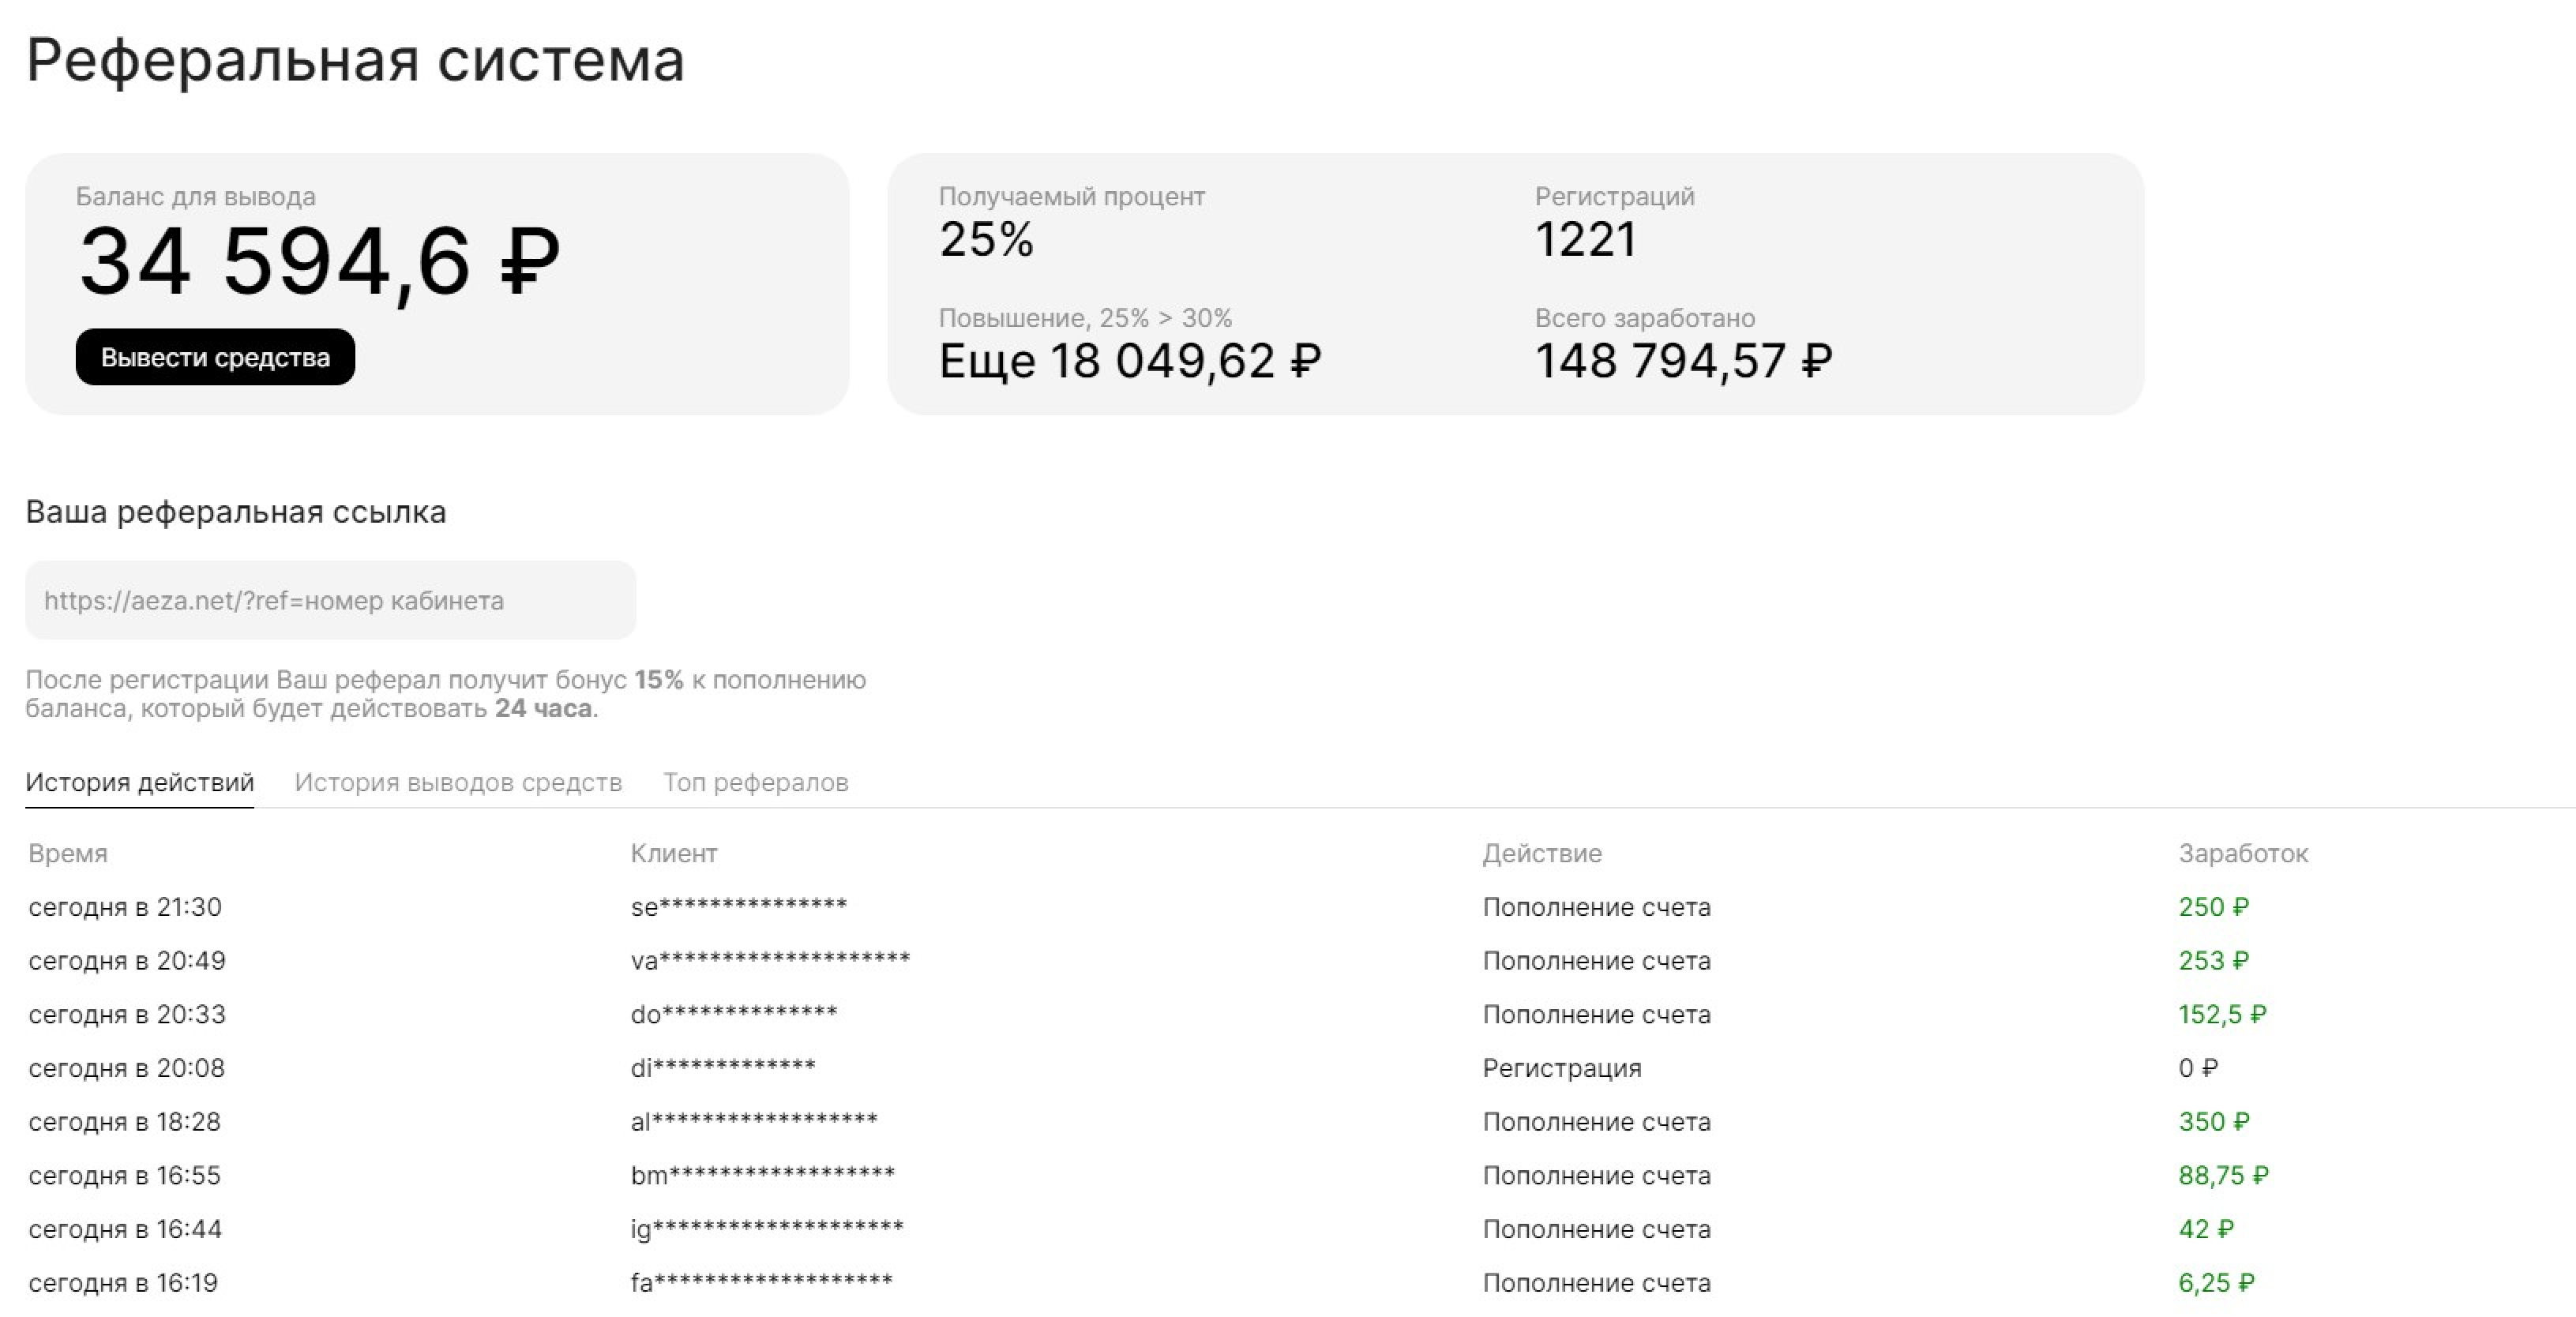
Task: Click the "Получаемый процент" 25% value
Action: pos(986,239)
